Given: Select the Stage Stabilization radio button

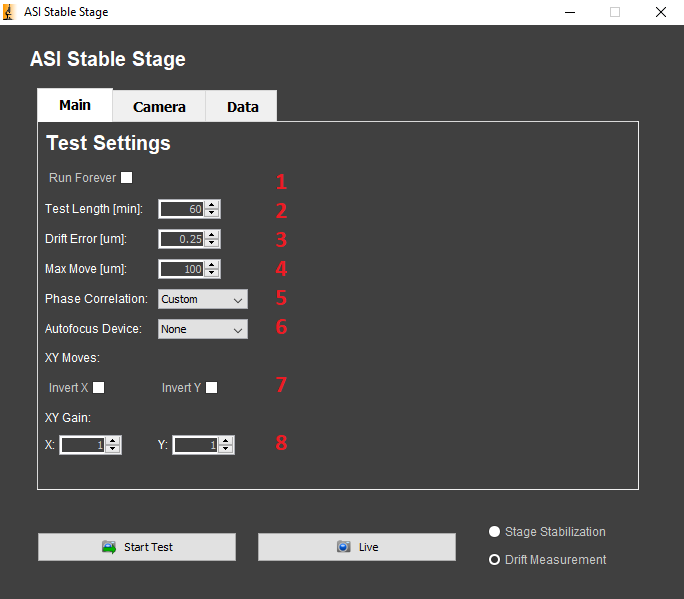Looking at the screenshot, I should (494, 532).
